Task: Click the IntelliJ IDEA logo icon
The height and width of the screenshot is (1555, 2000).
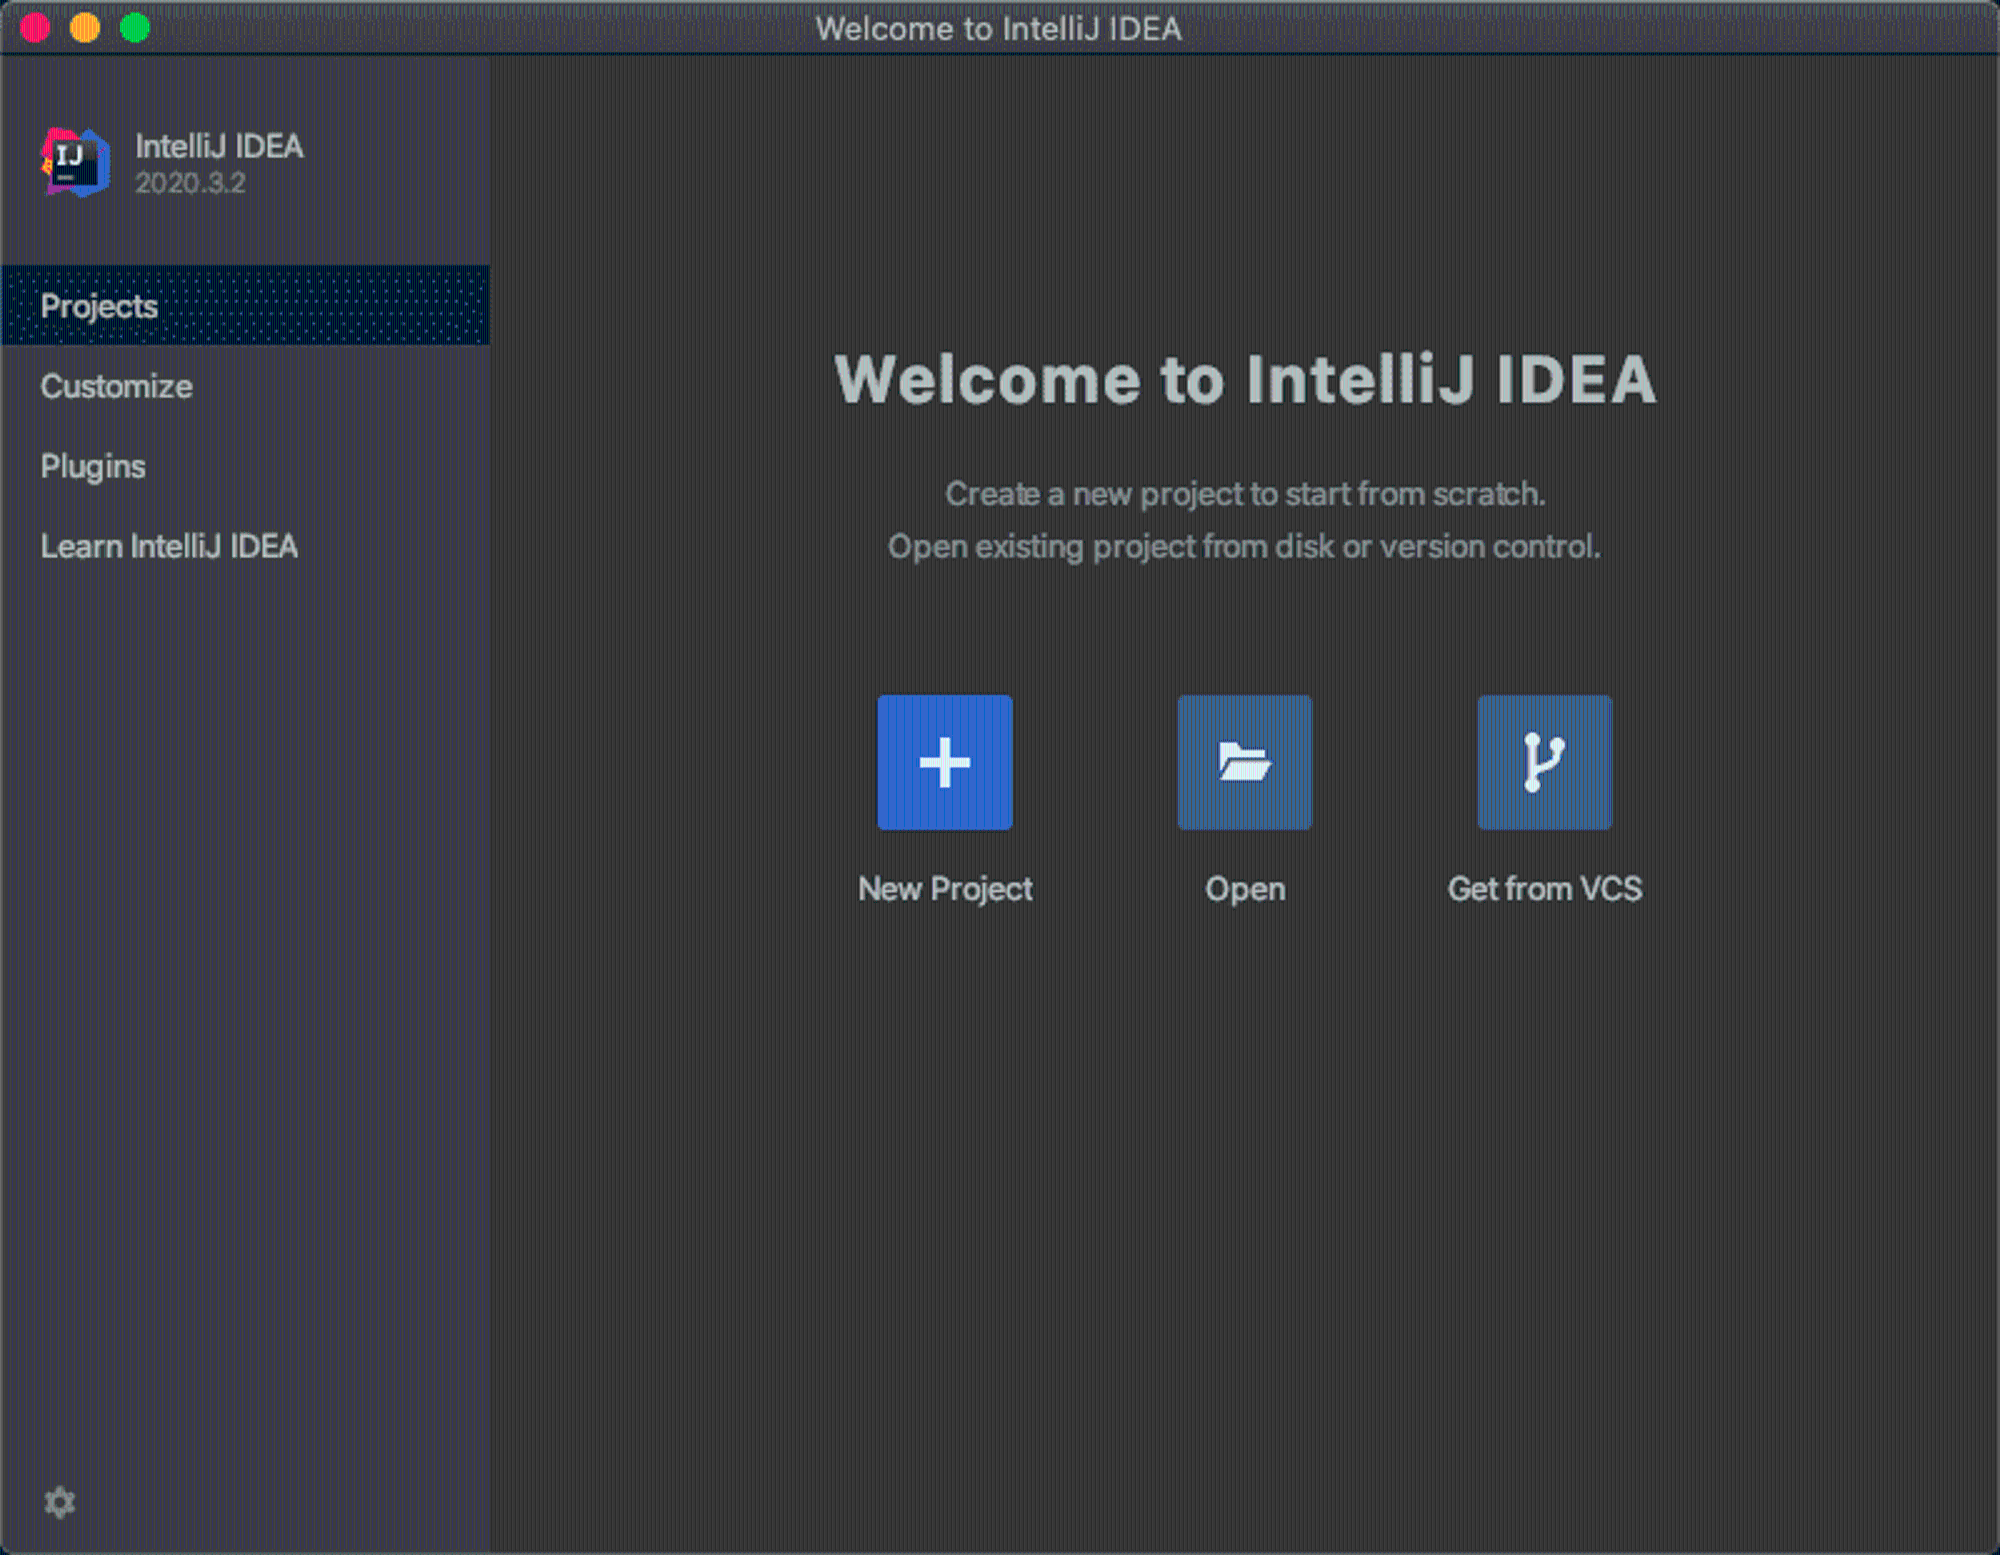Action: pyautogui.click(x=76, y=162)
